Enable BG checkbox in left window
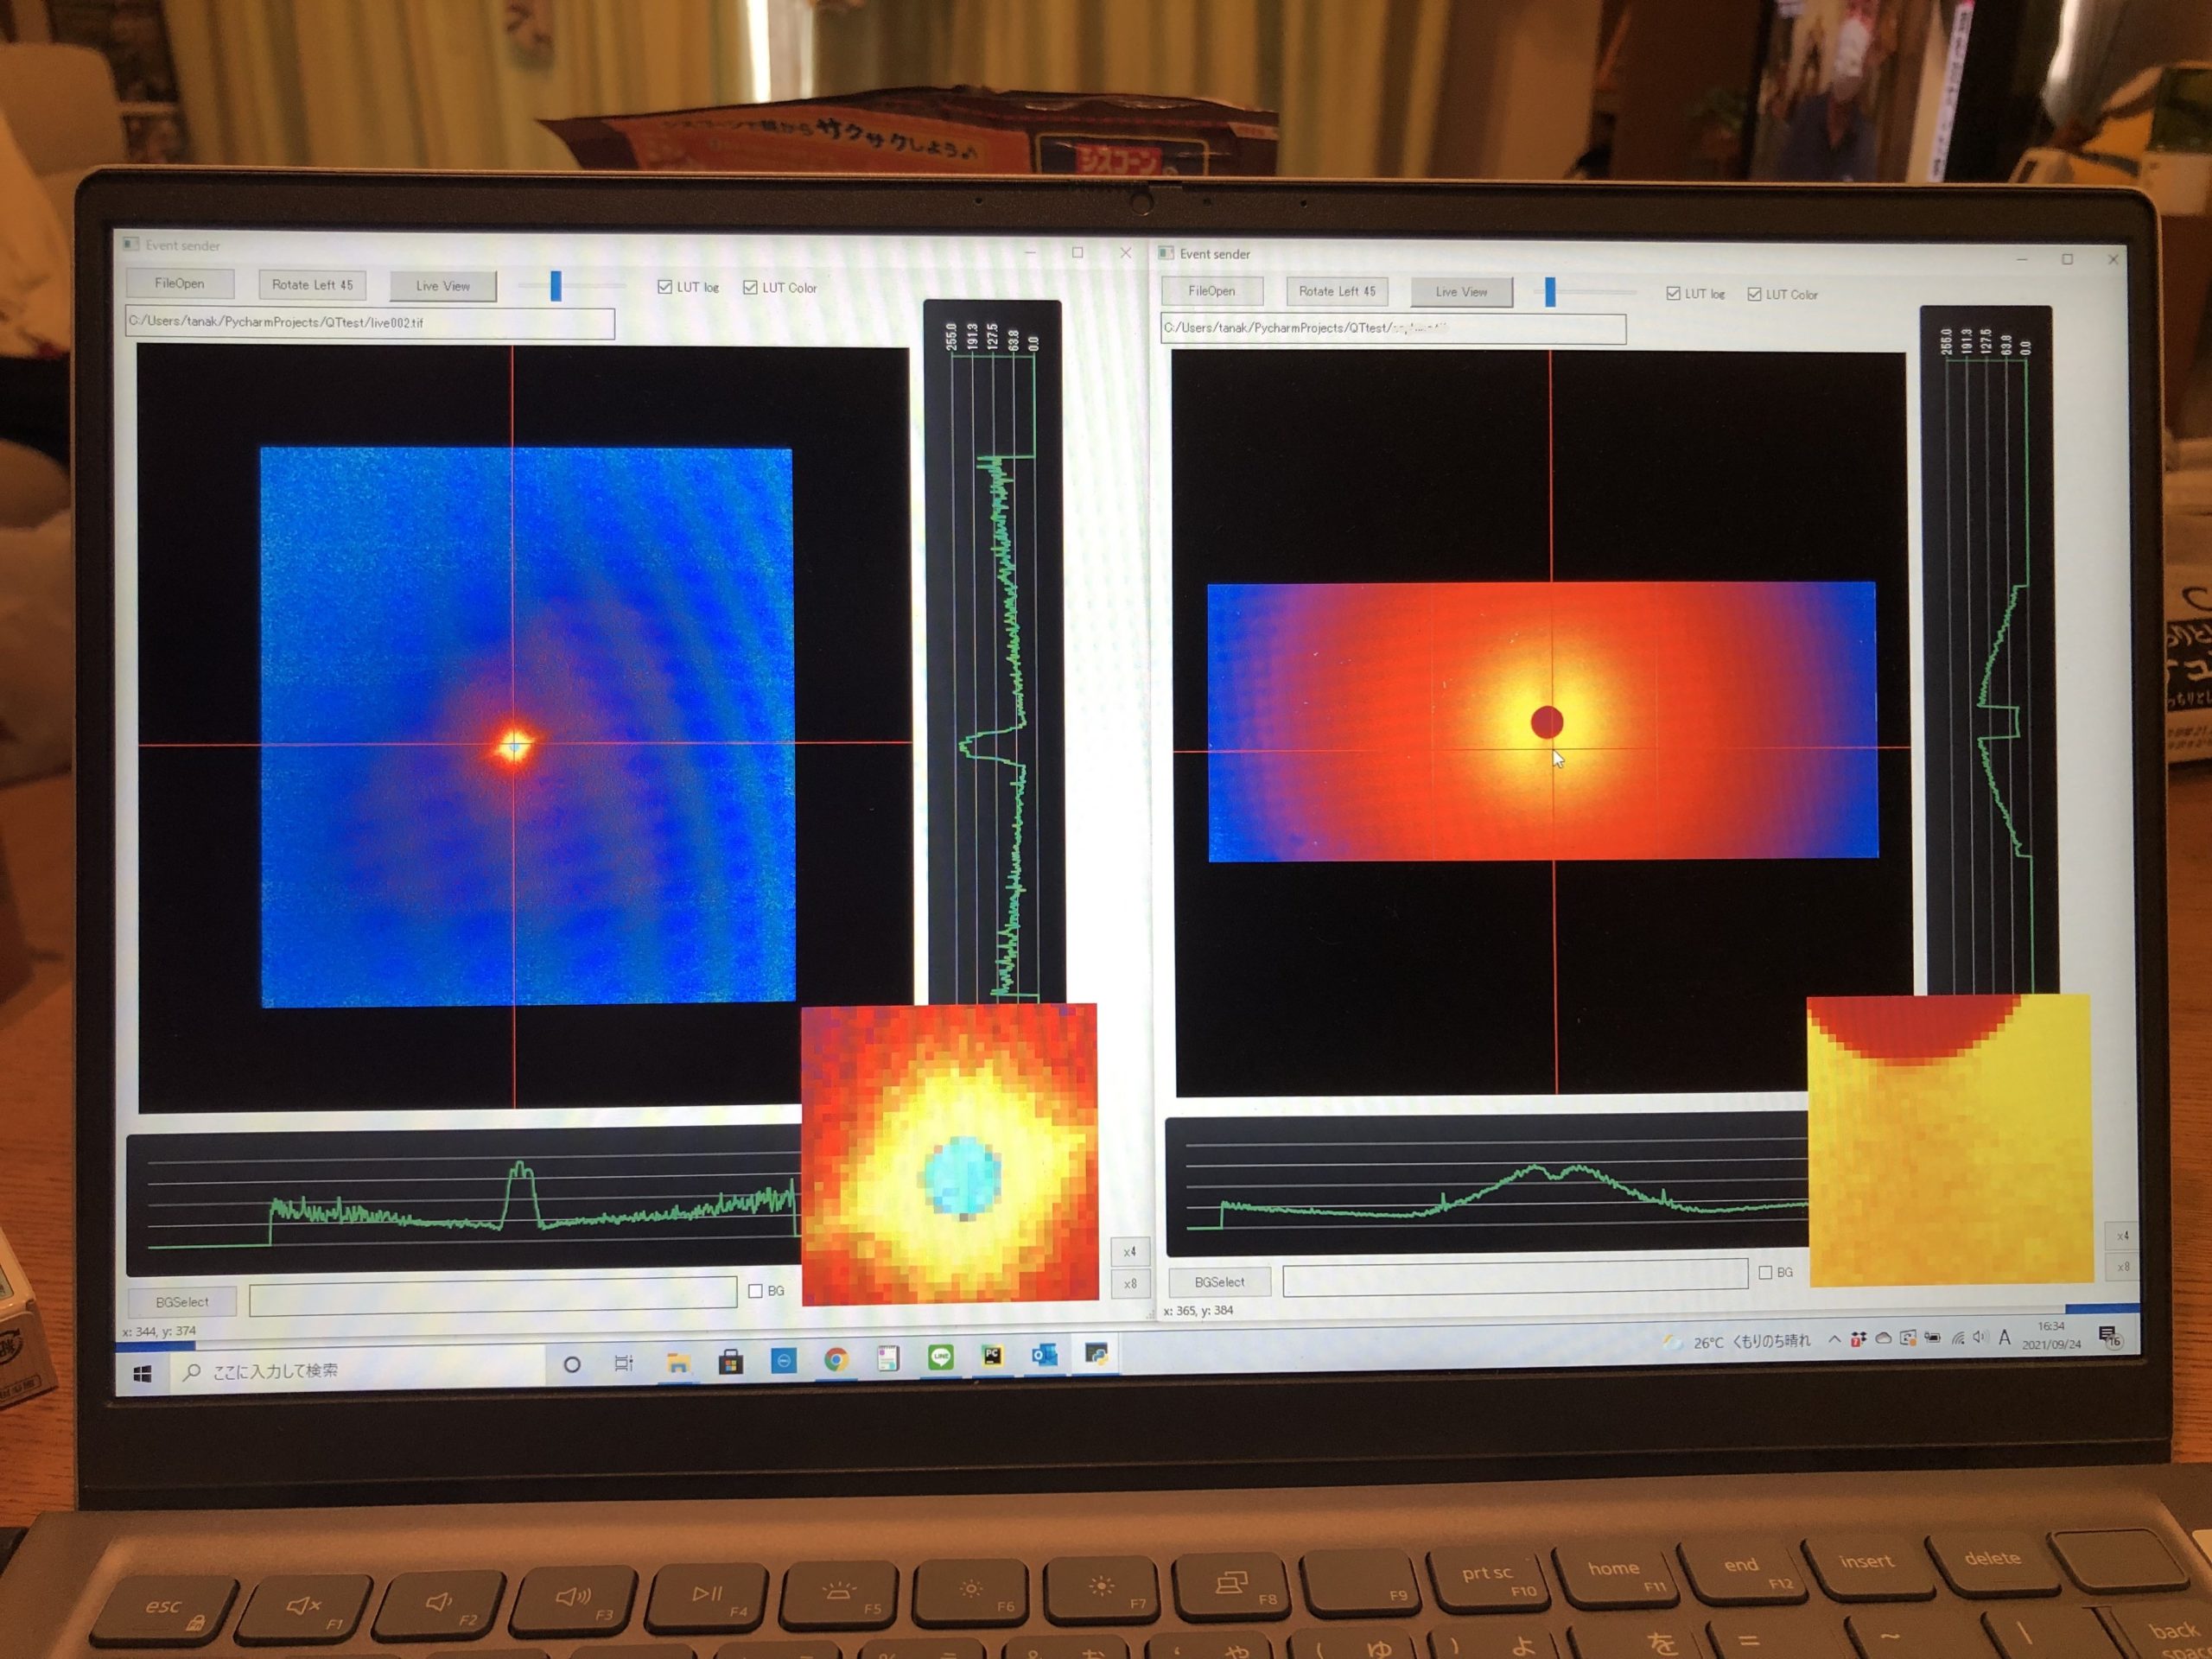Viewport: 2212px width, 1659px height. [x=756, y=1291]
